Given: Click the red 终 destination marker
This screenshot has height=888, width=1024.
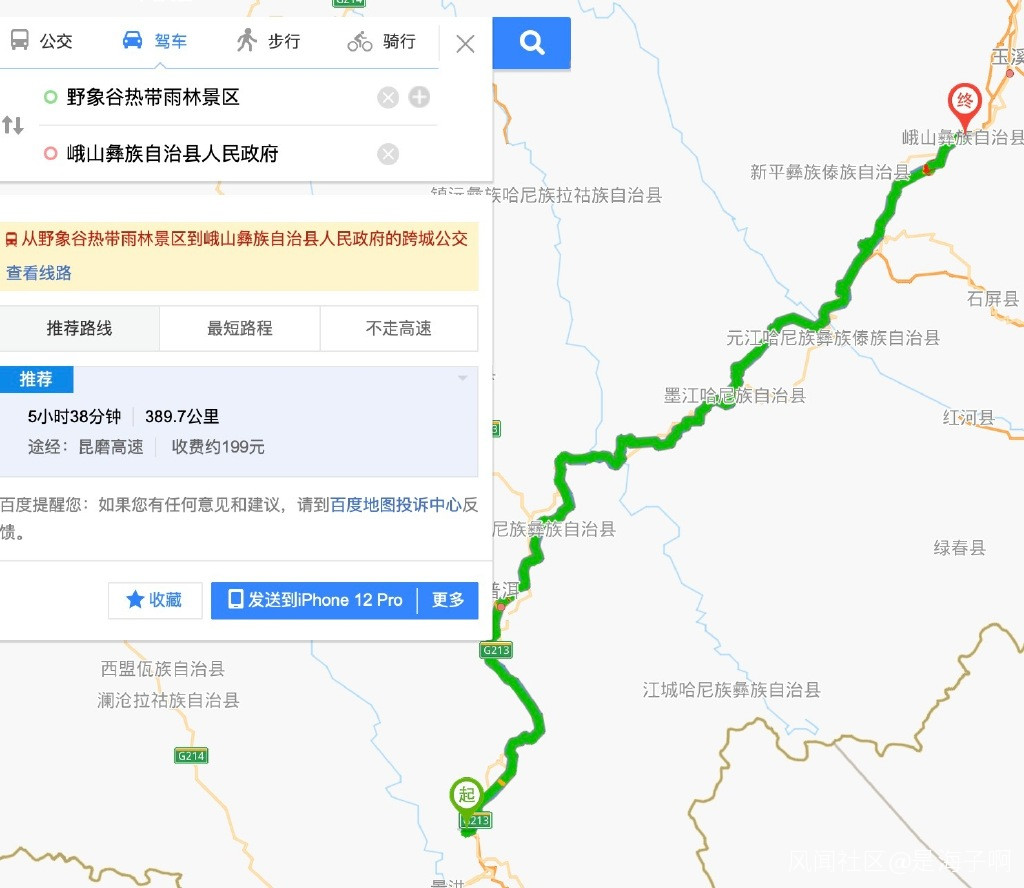Looking at the screenshot, I should point(965,103).
